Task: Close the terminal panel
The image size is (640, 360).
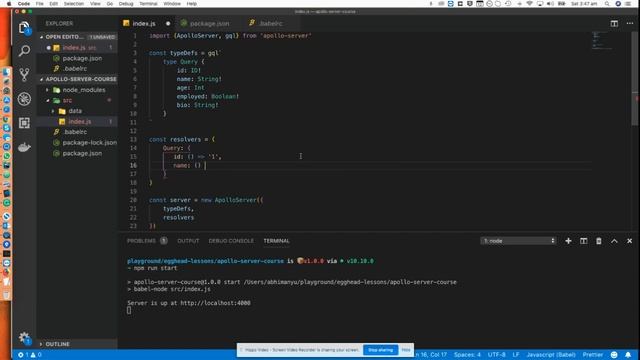Action: [x=629, y=241]
